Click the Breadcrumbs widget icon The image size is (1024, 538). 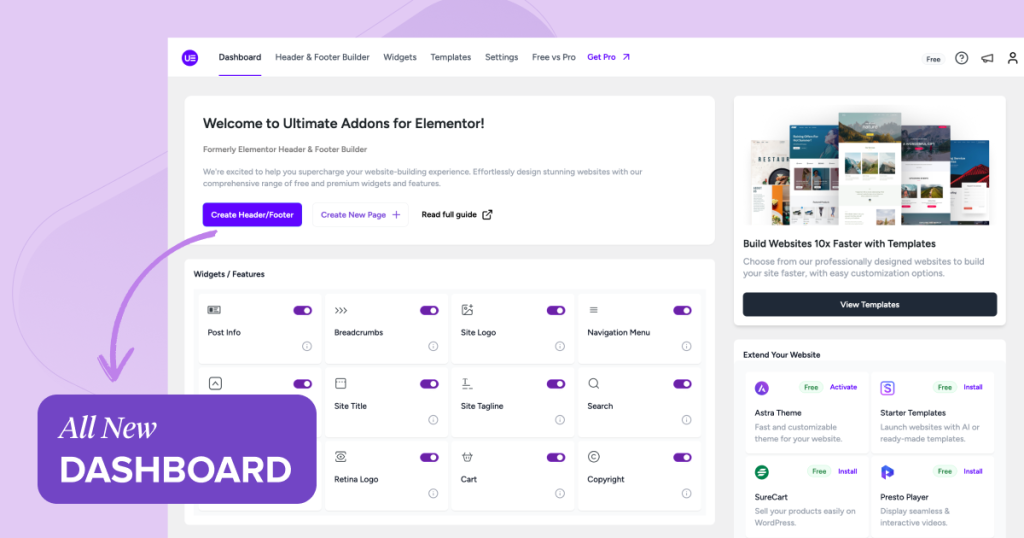pyautogui.click(x=341, y=310)
